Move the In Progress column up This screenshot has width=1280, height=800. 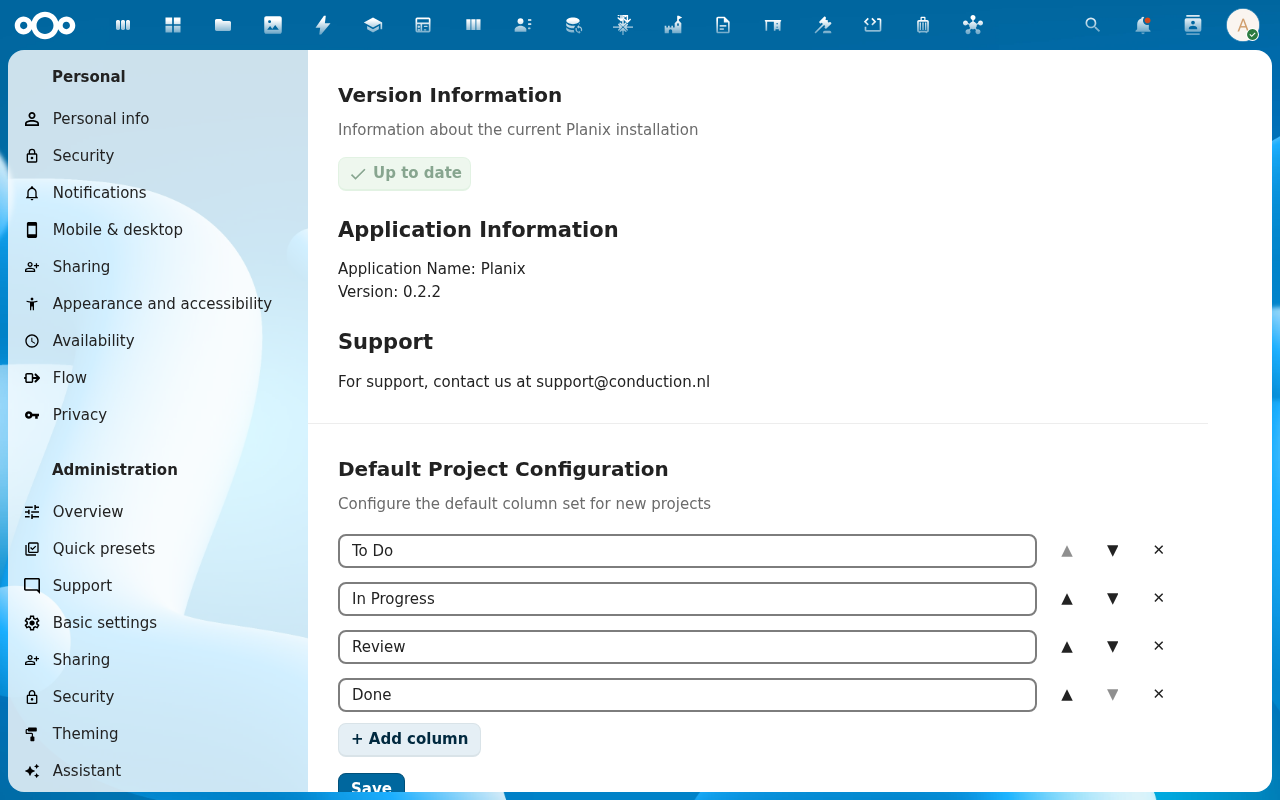pyautogui.click(x=1067, y=599)
